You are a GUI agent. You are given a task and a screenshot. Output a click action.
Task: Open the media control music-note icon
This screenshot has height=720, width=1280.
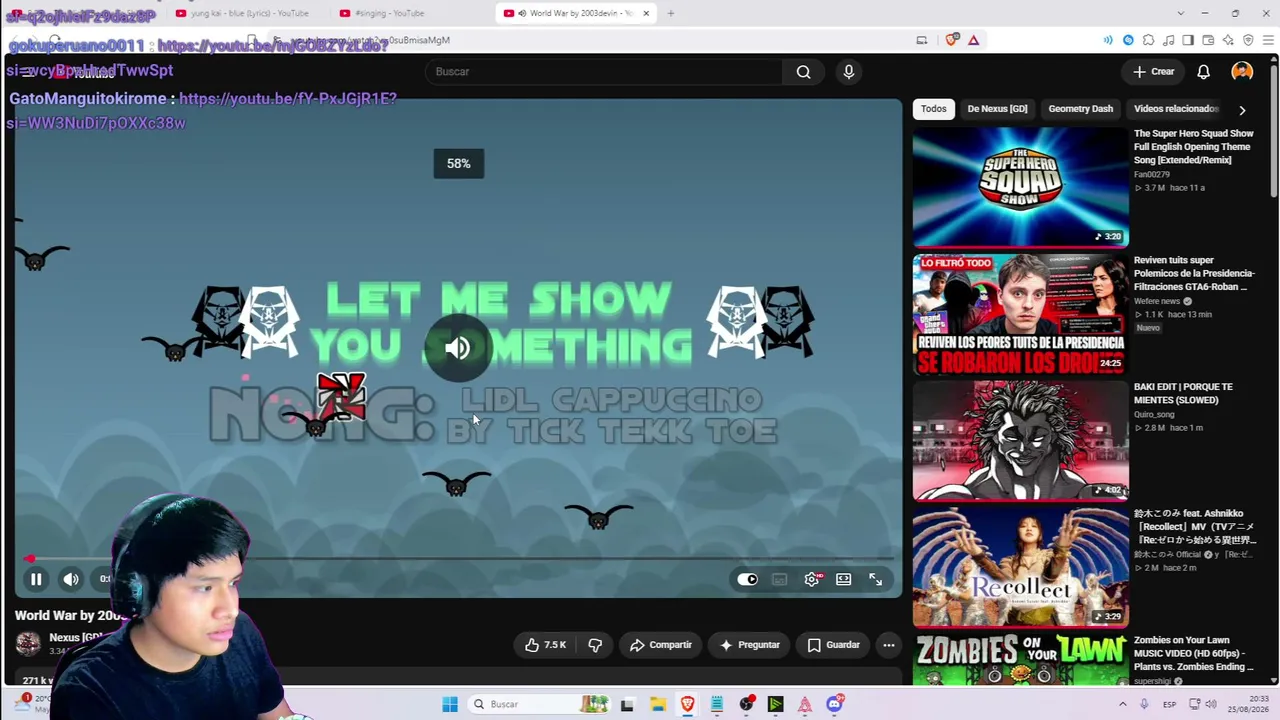click(x=1168, y=40)
